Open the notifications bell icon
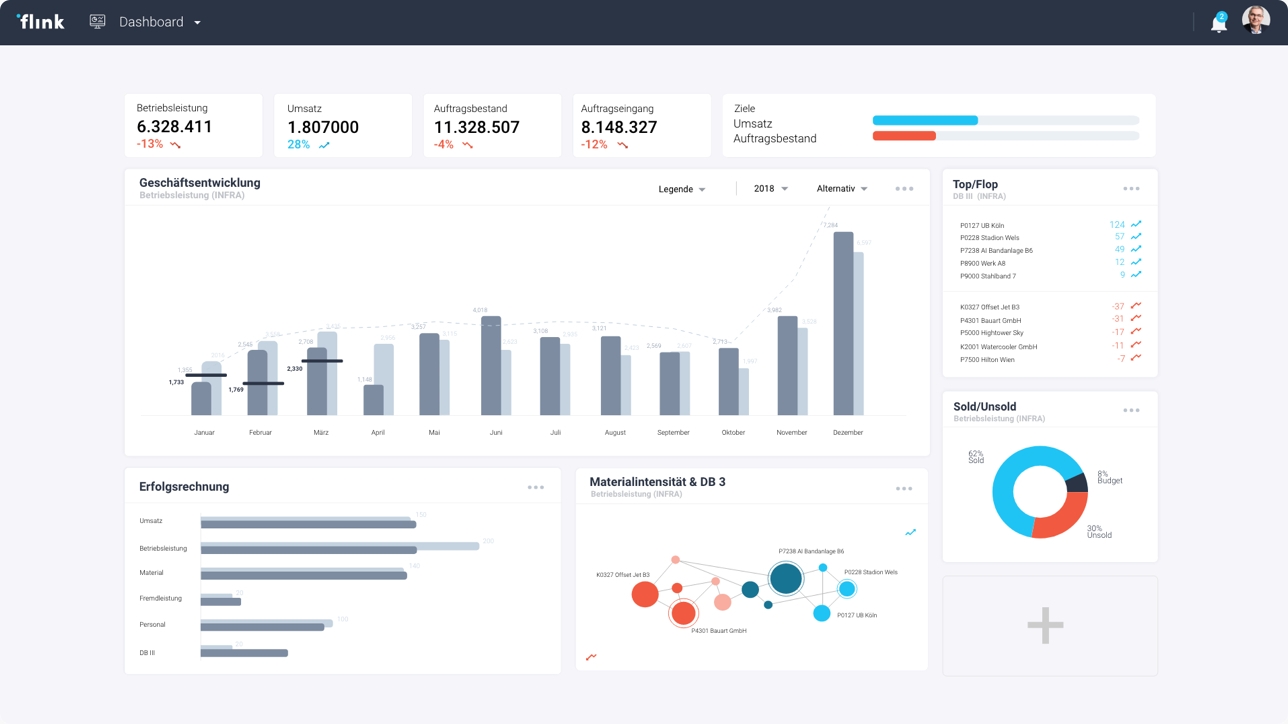The width and height of the screenshot is (1288, 724). click(x=1218, y=23)
